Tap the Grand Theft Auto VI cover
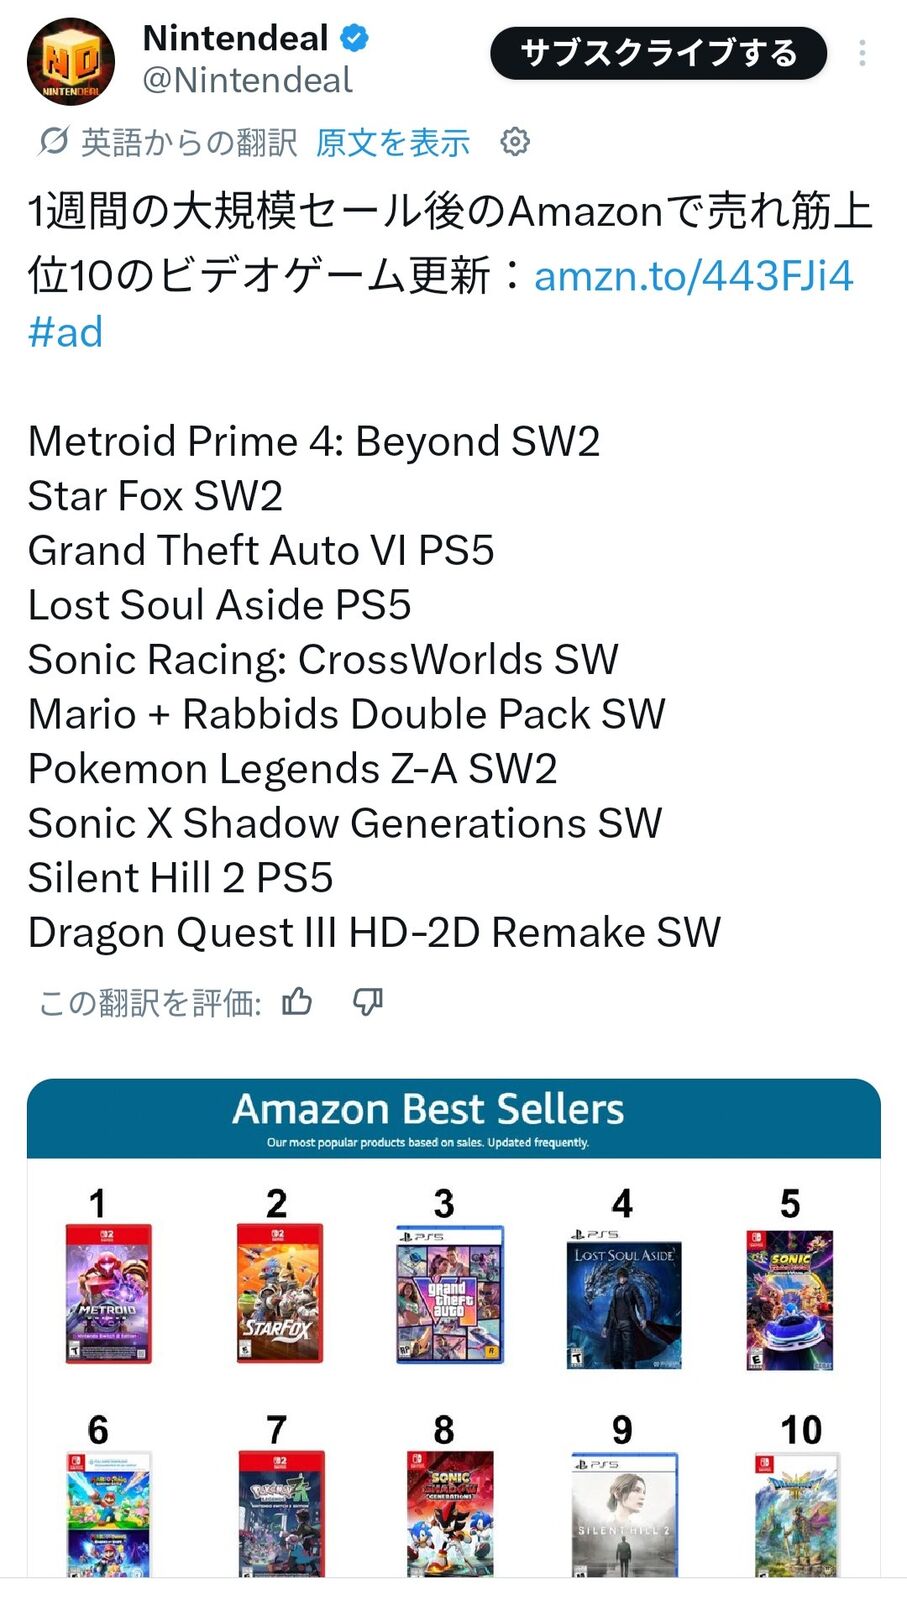 coord(450,1295)
